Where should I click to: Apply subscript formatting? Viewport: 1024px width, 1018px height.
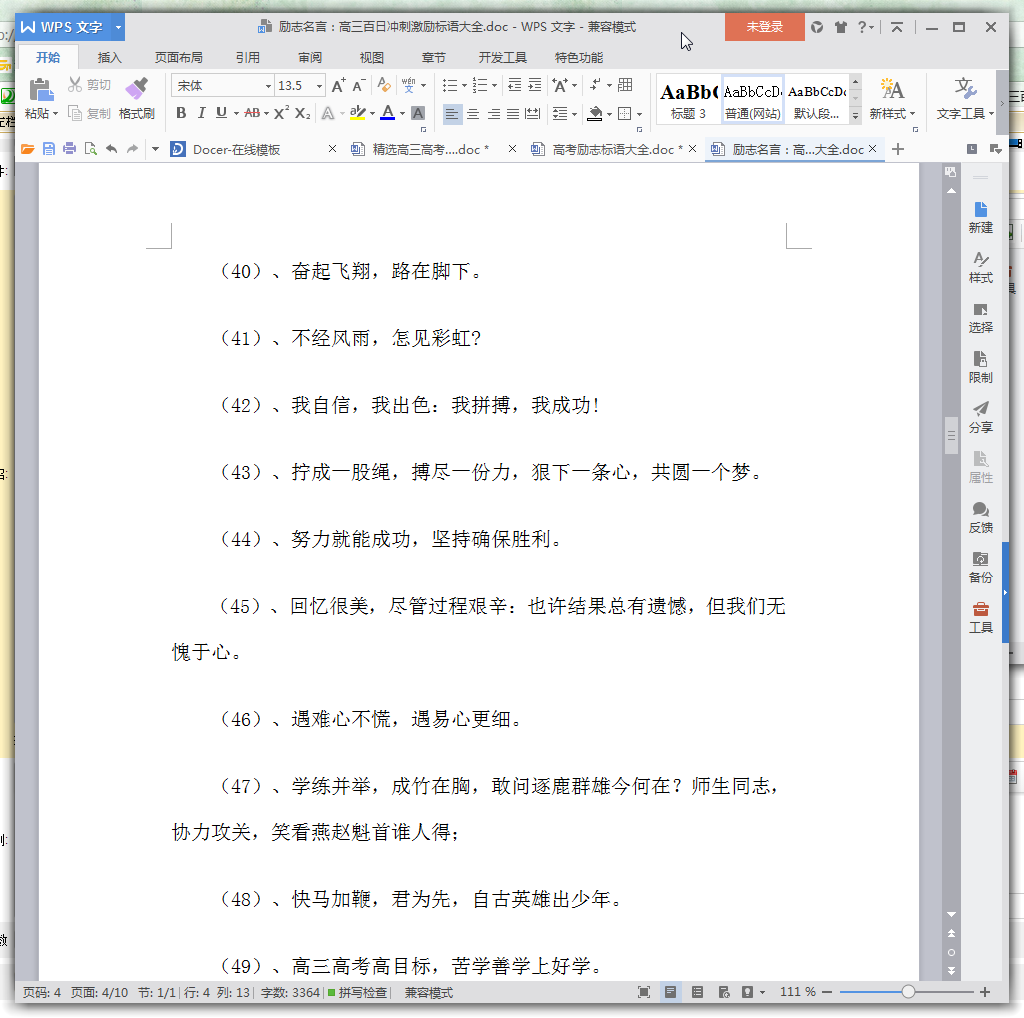302,113
